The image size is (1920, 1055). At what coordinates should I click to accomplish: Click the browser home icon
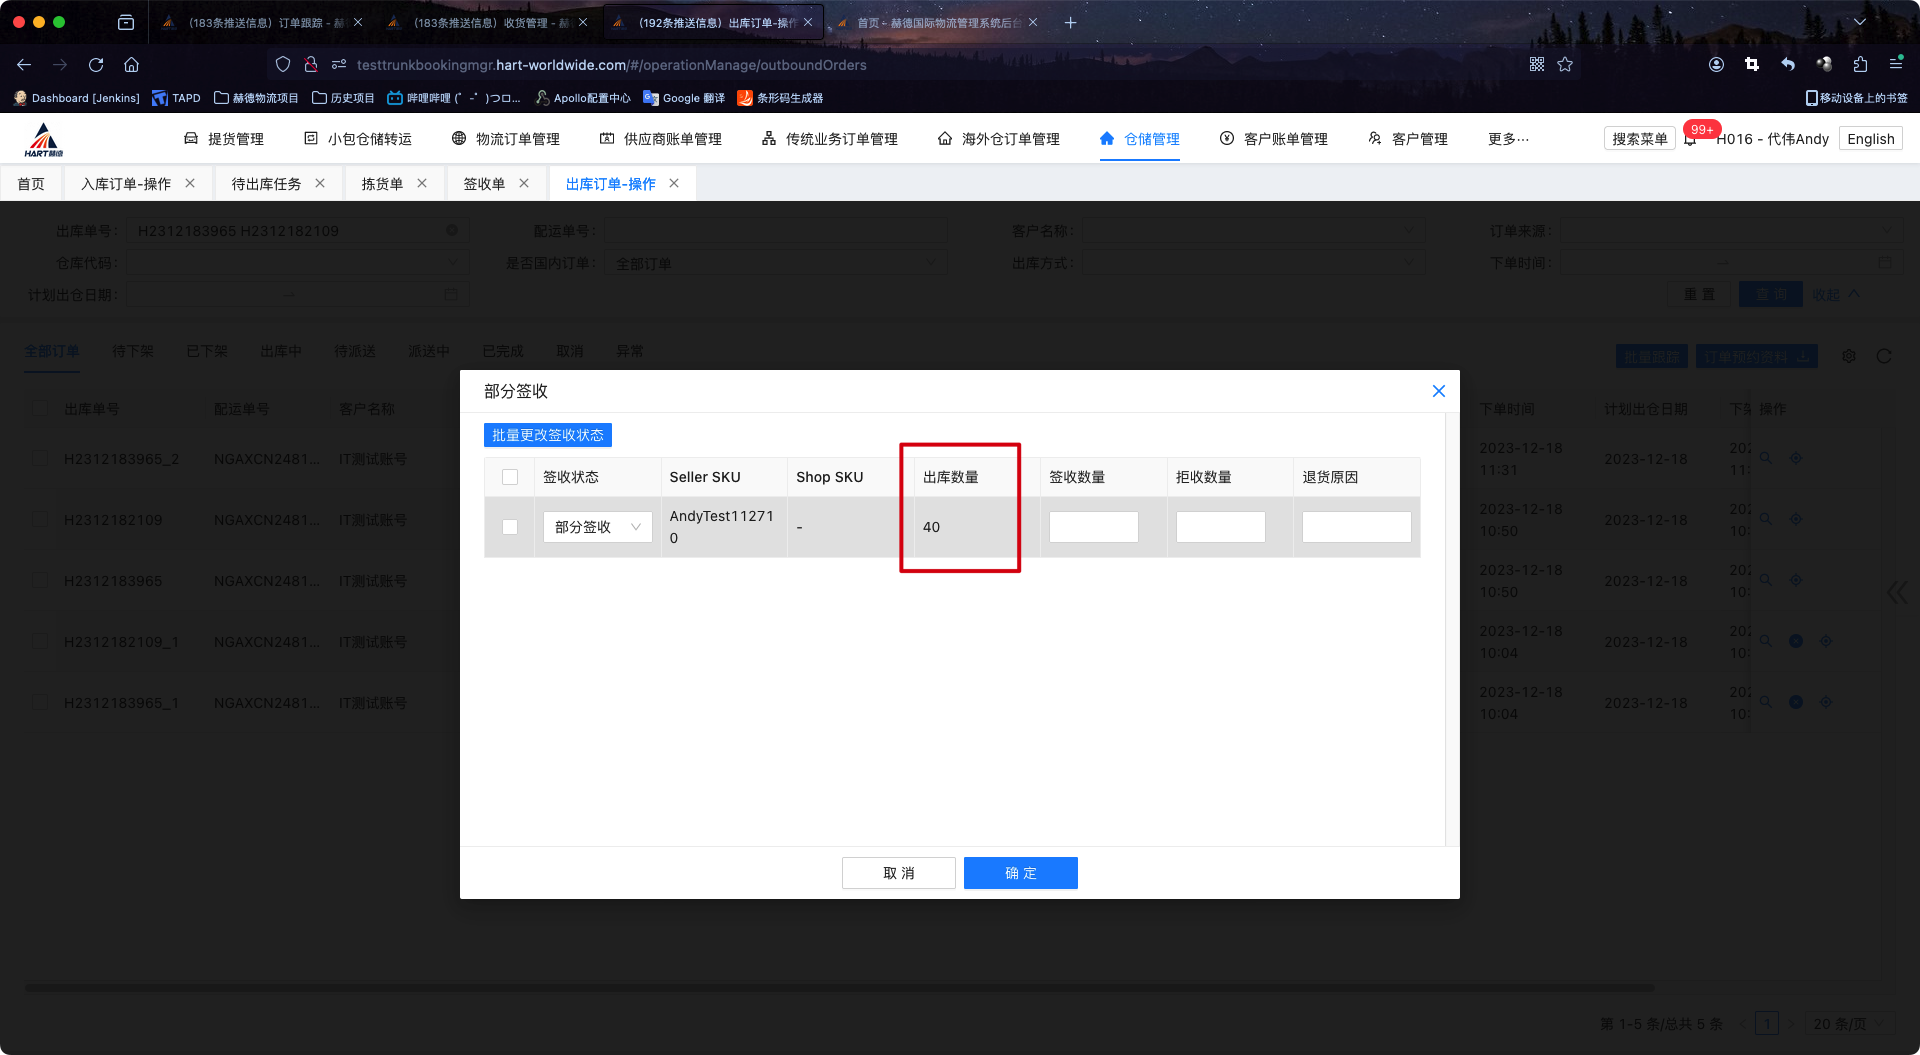(131, 65)
